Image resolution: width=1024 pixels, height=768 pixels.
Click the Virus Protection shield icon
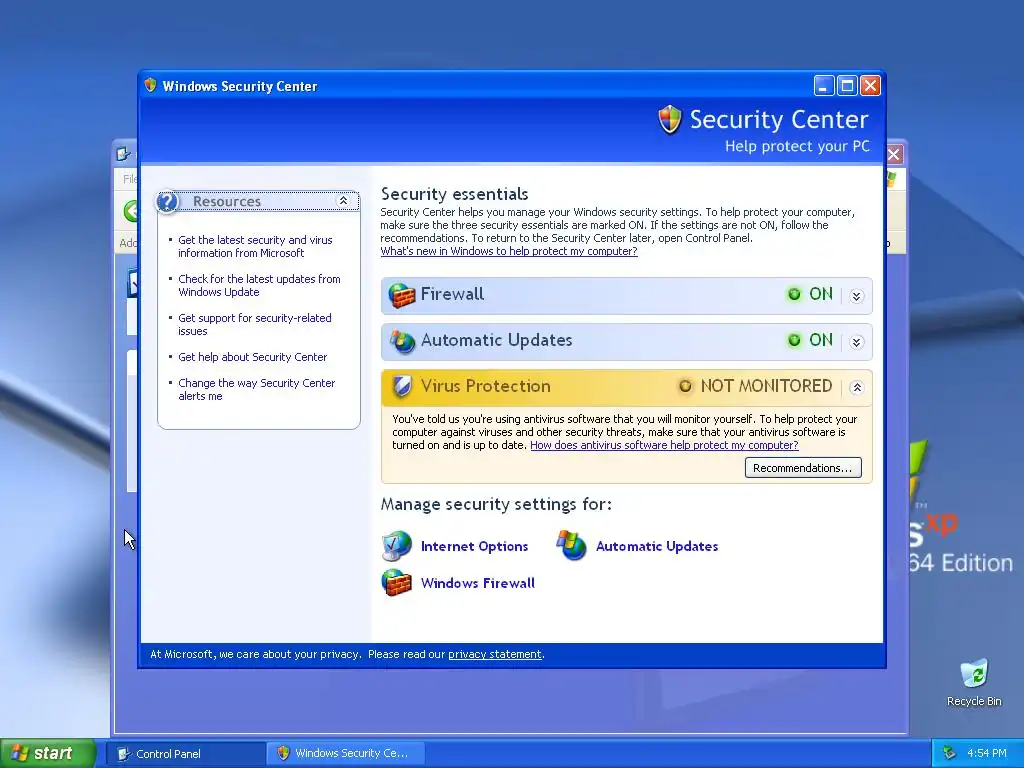(402, 387)
